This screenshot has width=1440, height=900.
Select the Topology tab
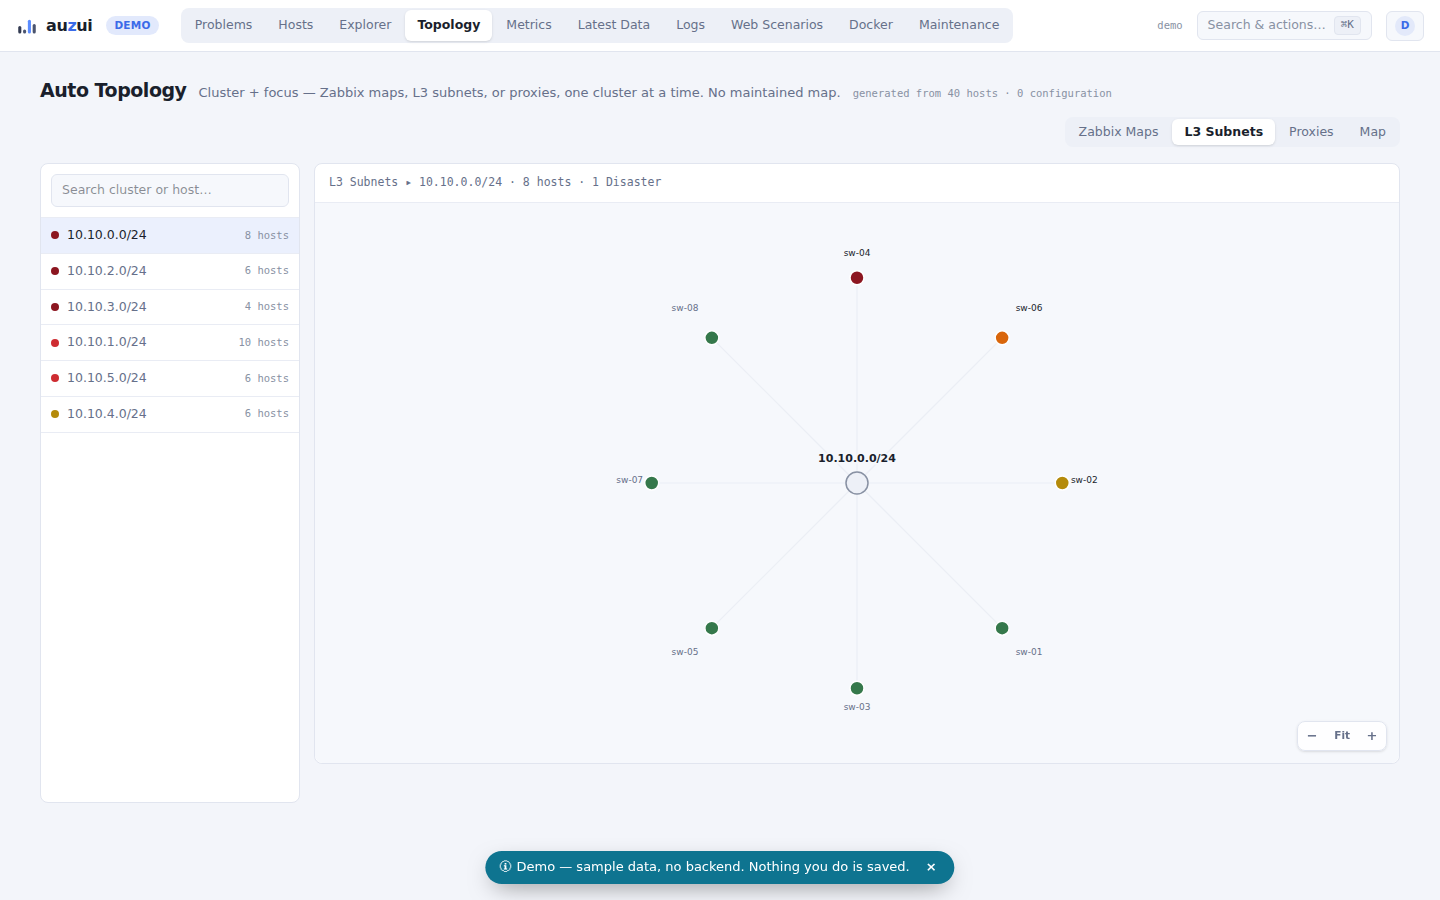tap(448, 25)
